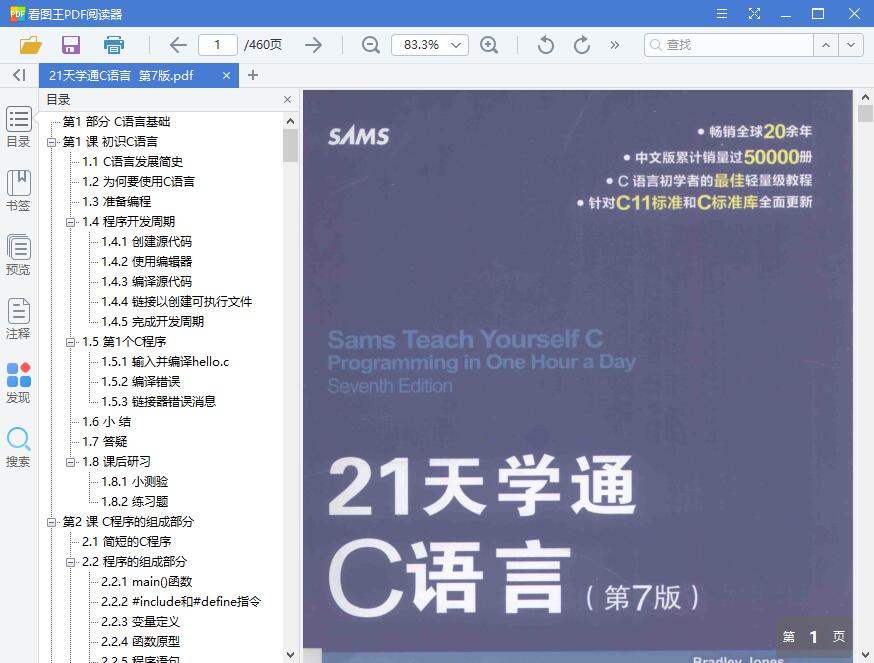The height and width of the screenshot is (663, 874).
Task: Jump to 1.6 小 结
Action: tap(106, 422)
